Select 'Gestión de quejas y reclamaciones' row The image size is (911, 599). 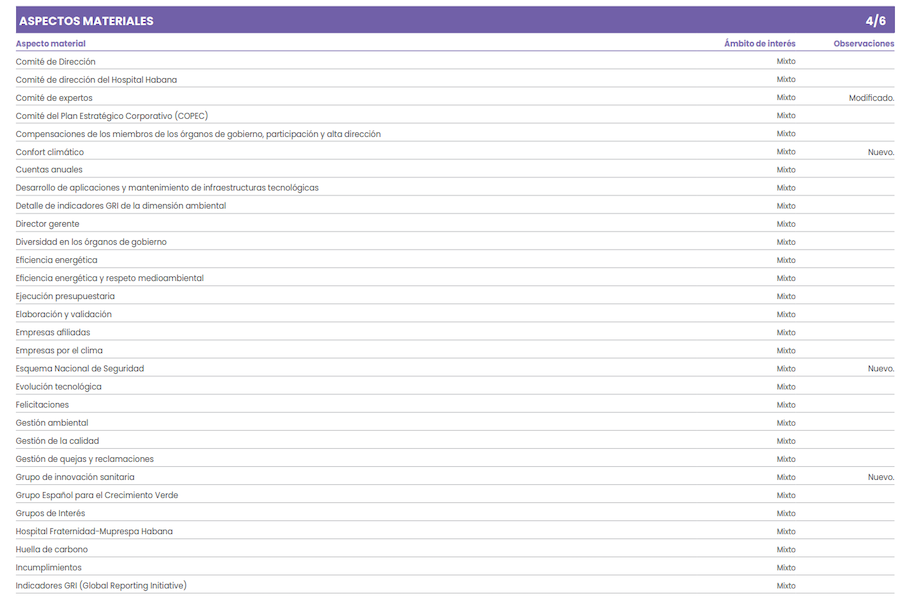point(85,459)
